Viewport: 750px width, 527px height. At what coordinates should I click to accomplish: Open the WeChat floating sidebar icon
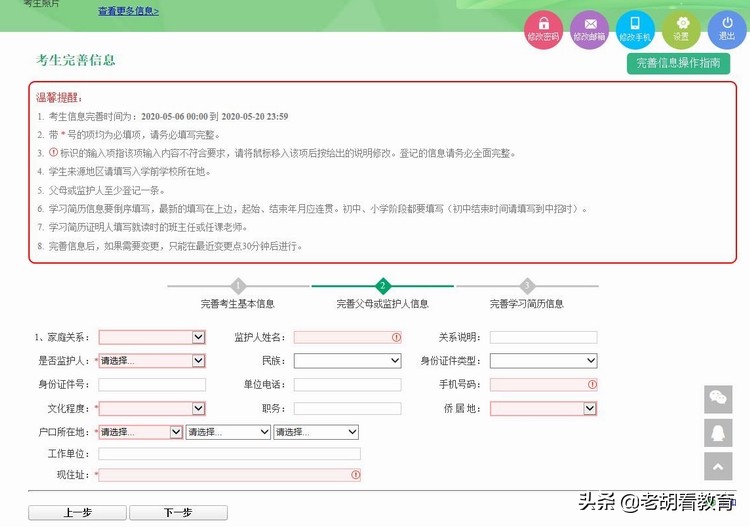click(718, 399)
